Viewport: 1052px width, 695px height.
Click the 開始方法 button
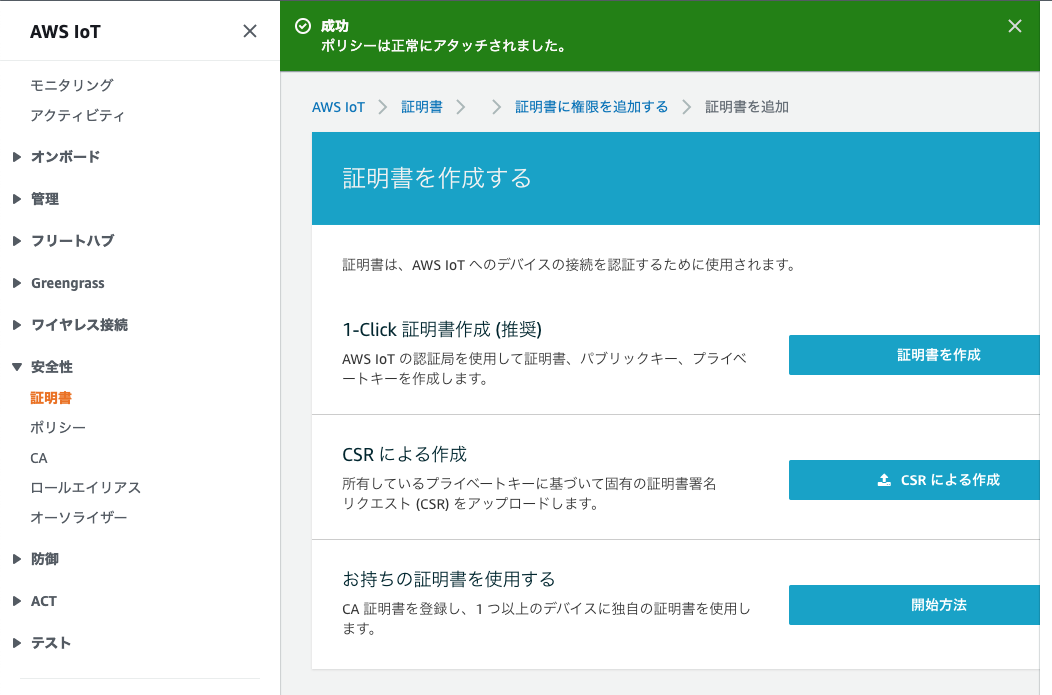(914, 605)
